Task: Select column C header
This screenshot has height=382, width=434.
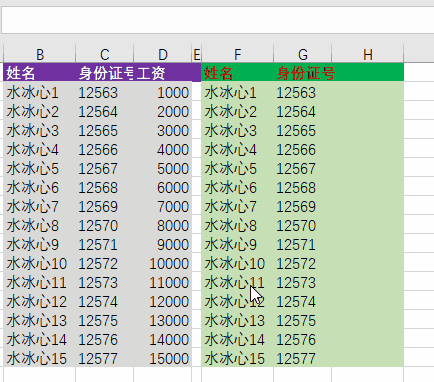Action: coord(105,54)
